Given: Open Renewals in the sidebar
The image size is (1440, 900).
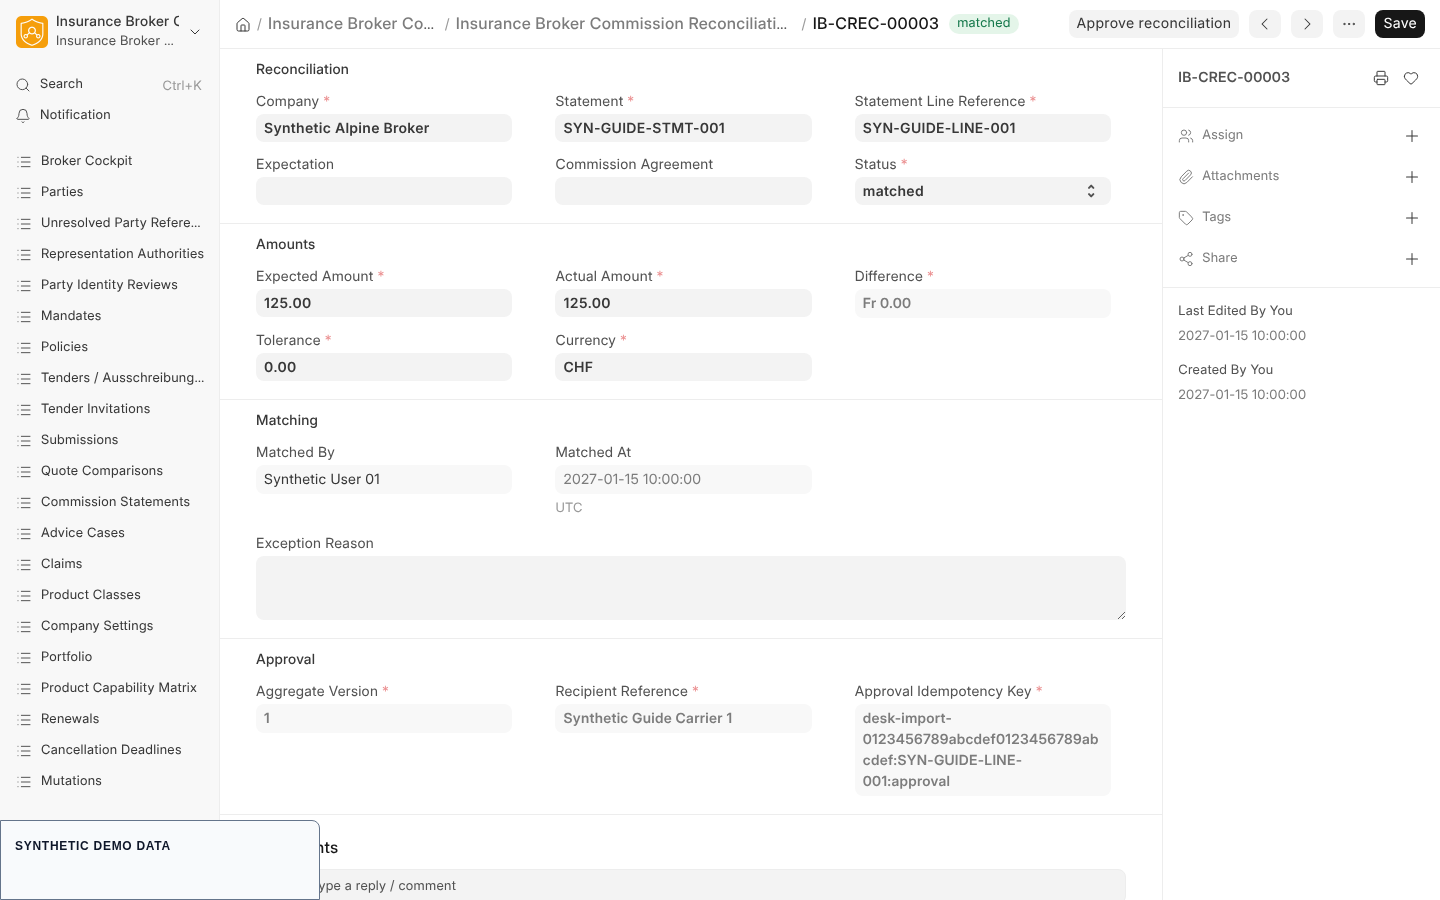Looking at the screenshot, I should coord(110,719).
